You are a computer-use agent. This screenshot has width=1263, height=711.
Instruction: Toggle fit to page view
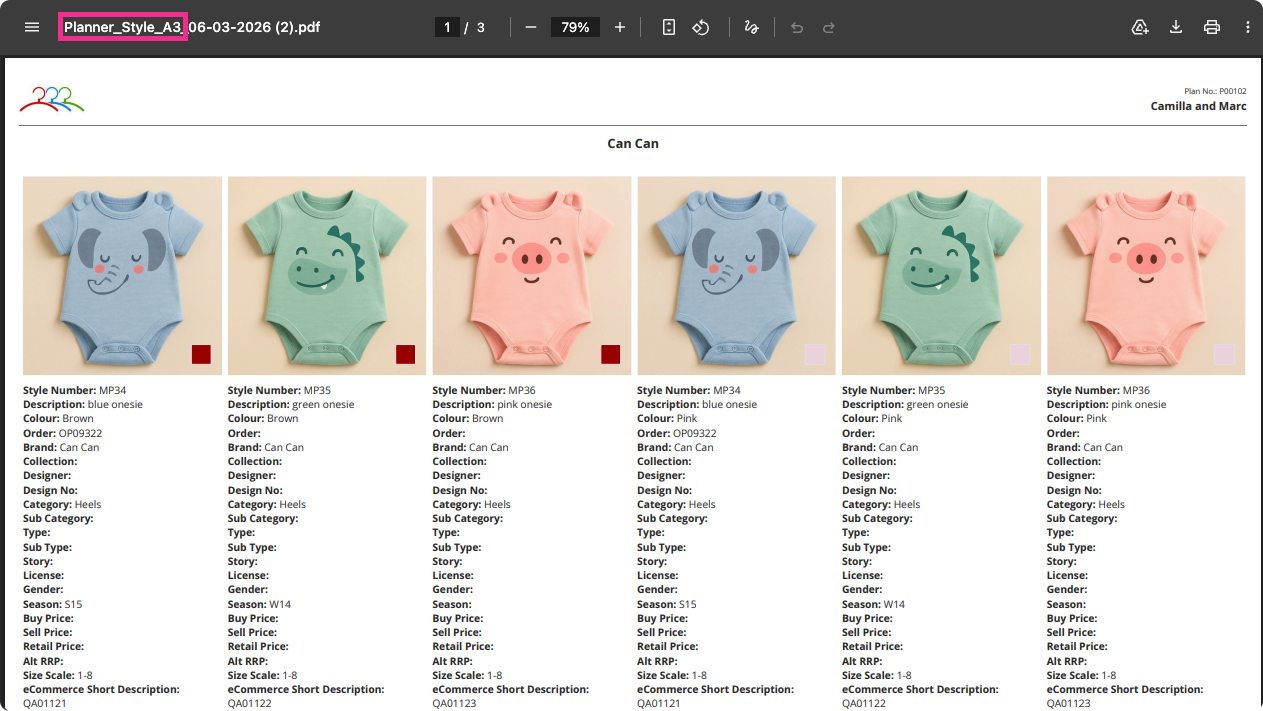pos(669,27)
